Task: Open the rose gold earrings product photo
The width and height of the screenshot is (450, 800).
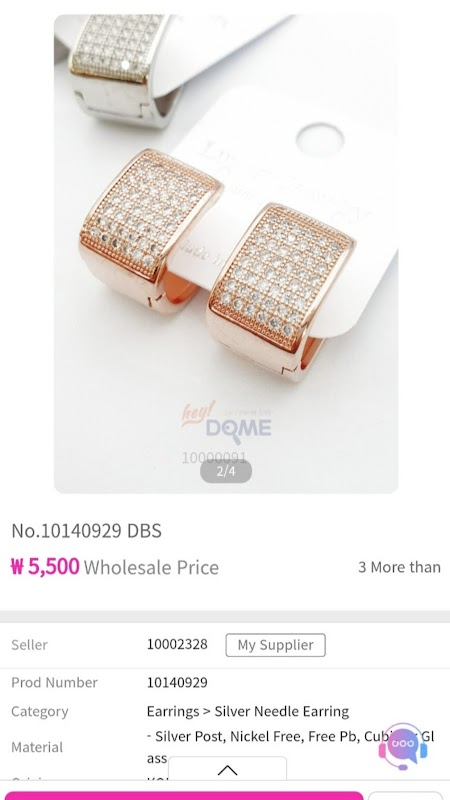Action: [x=226, y=254]
